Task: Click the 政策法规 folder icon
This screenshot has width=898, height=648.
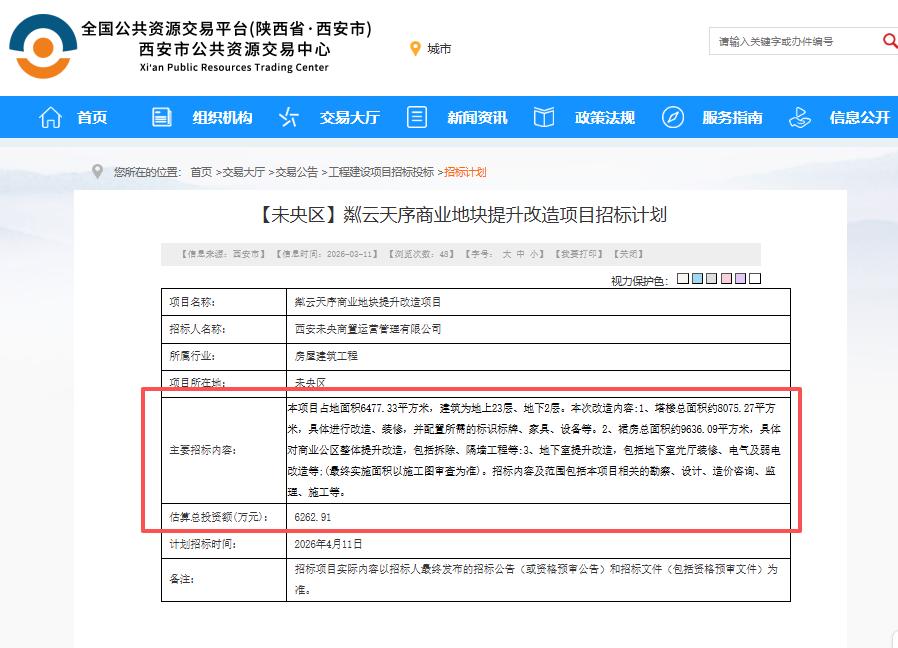Action: pos(543,117)
